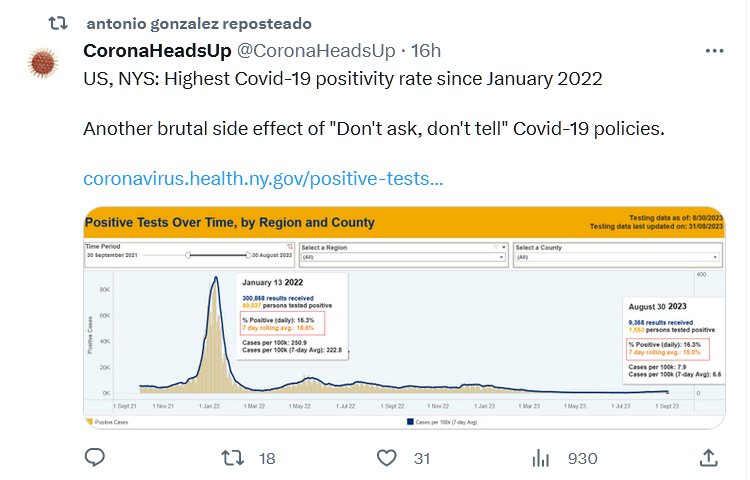Image resolution: width=750 pixels, height=480 pixels.
Task: Like the tweet with heart icon
Action: (387, 457)
